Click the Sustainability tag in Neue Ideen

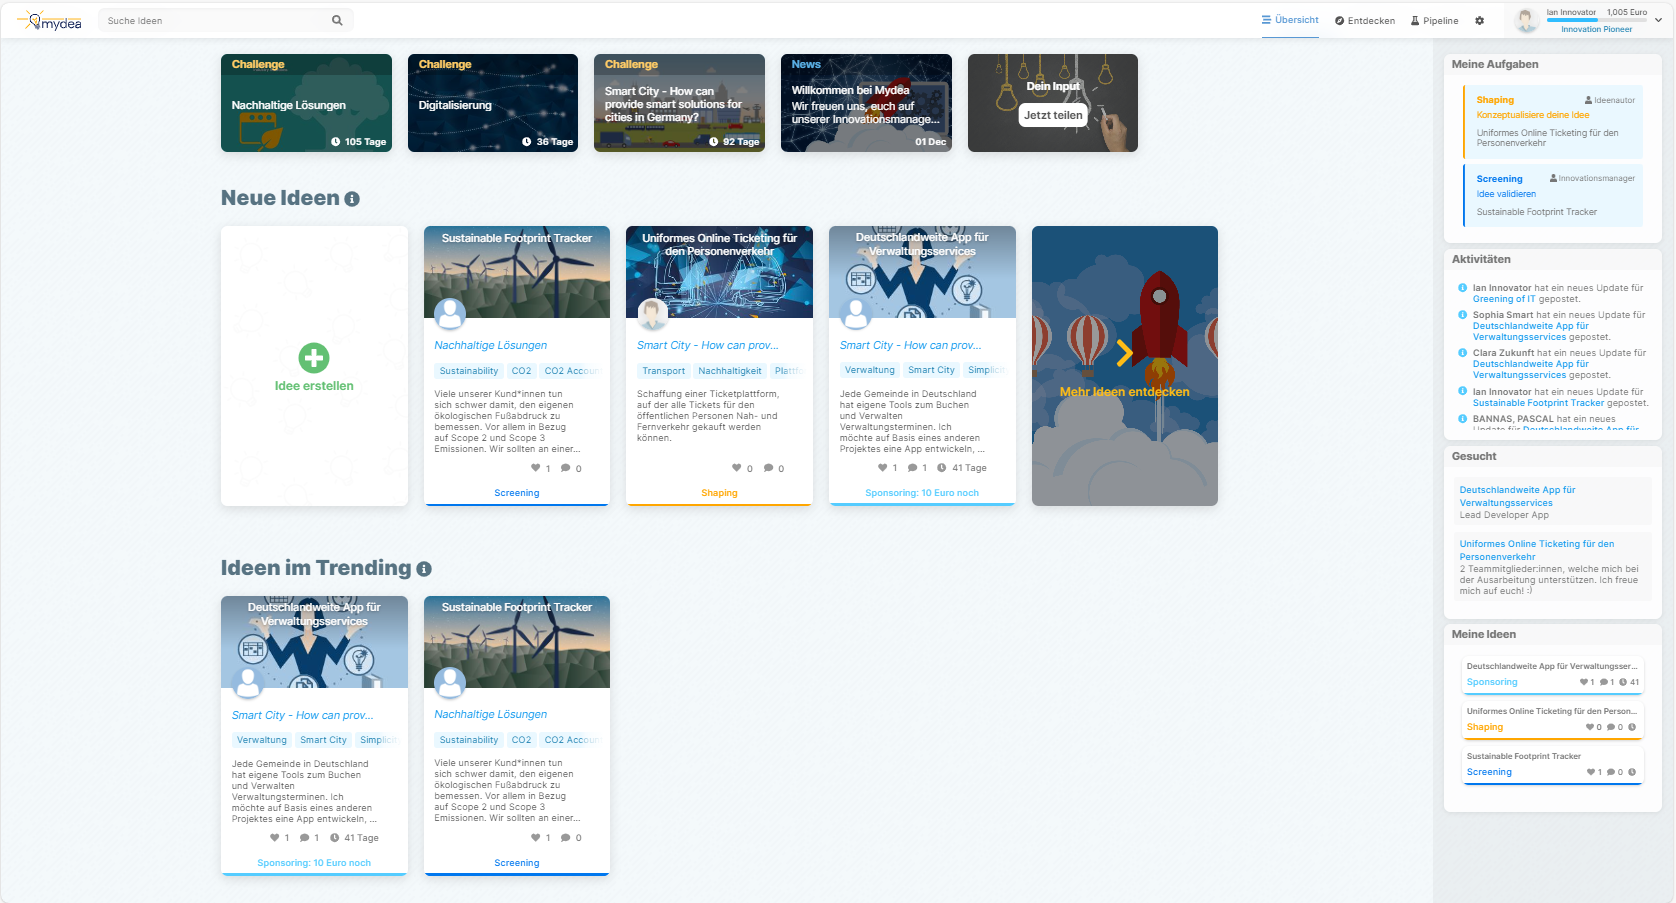coord(469,371)
